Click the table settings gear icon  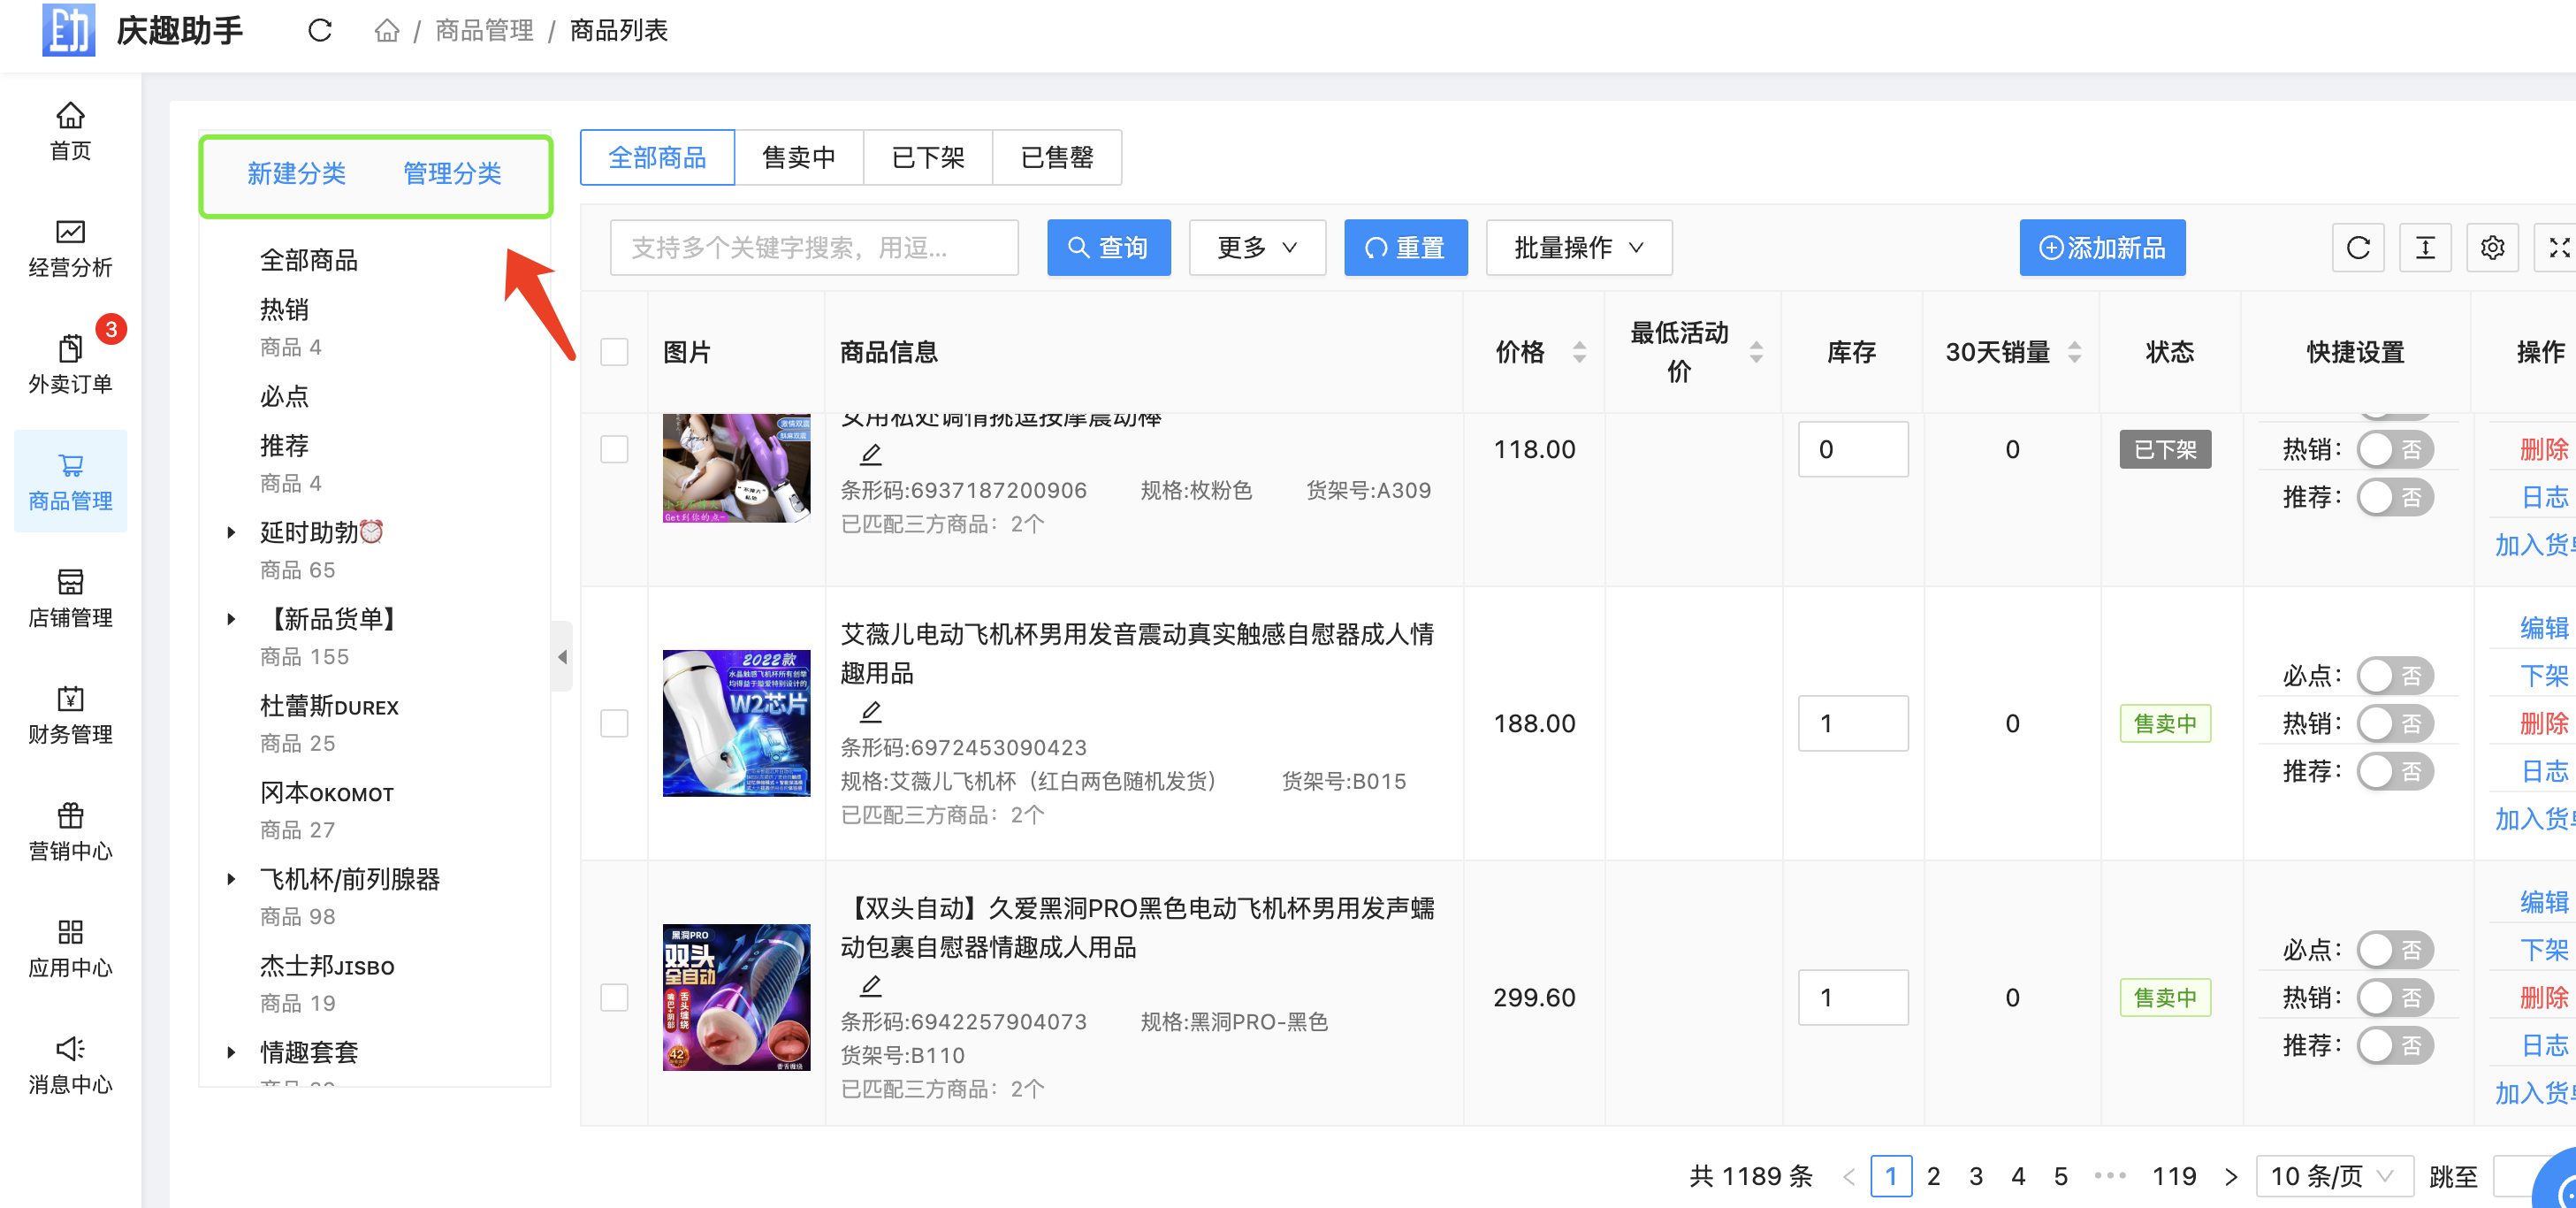2491,248
